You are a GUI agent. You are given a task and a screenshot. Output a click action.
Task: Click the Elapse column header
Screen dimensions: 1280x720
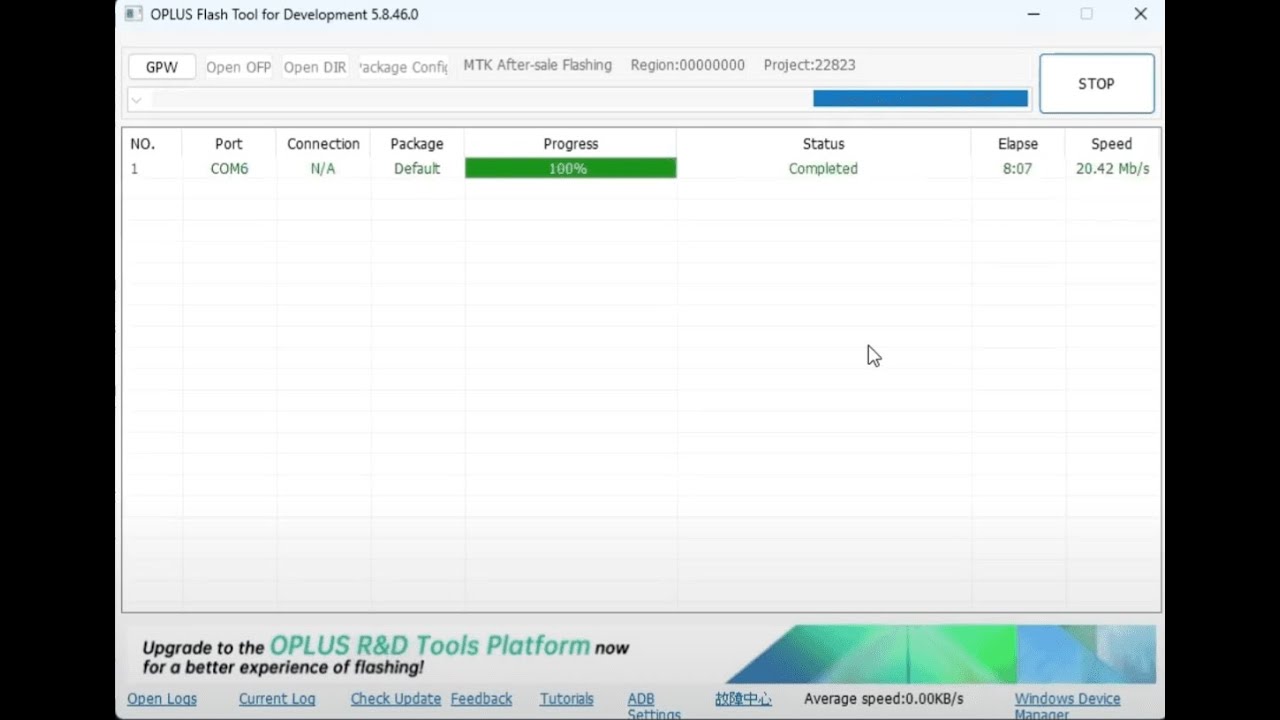click(x=1018, y=144)
